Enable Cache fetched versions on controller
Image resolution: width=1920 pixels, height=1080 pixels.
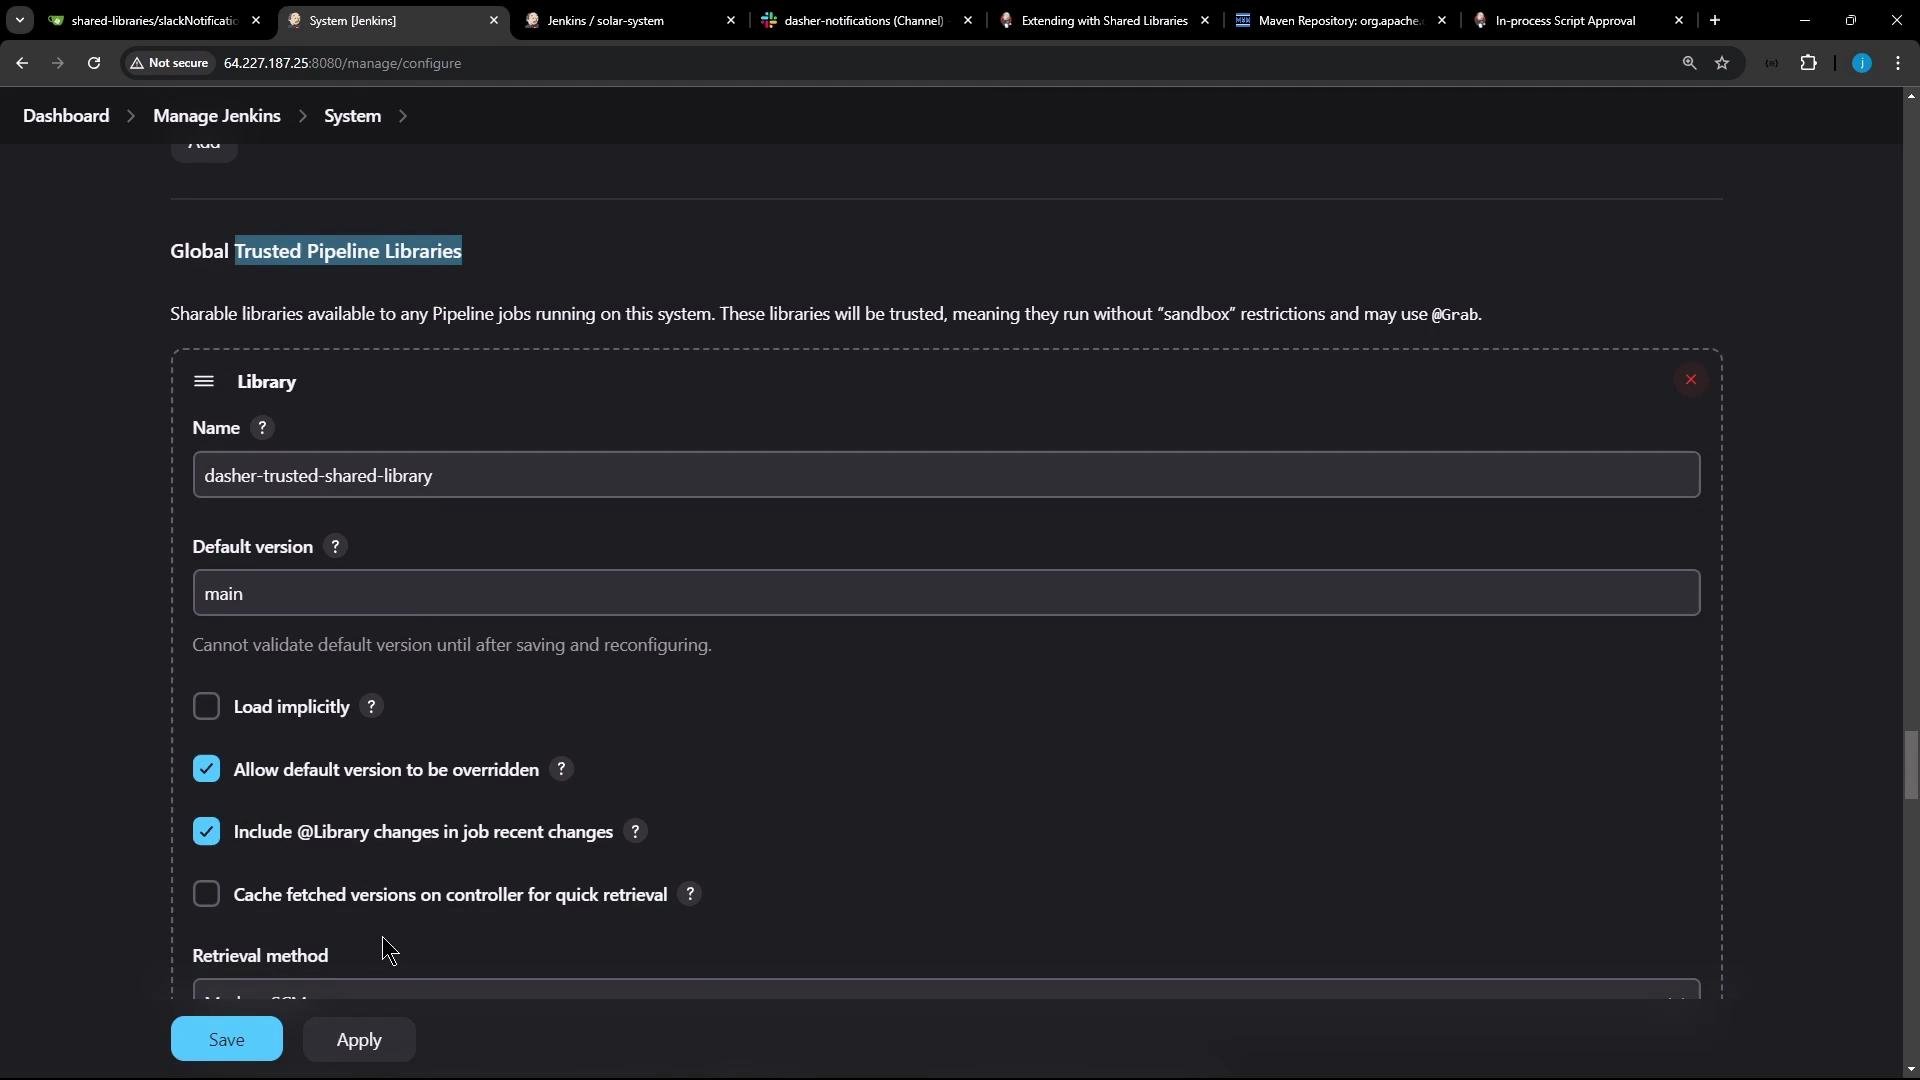click(x=206, y=894)
